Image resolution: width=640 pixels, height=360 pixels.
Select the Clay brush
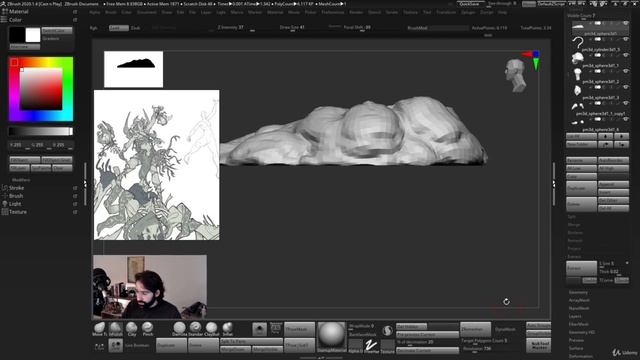coord(131,328)
